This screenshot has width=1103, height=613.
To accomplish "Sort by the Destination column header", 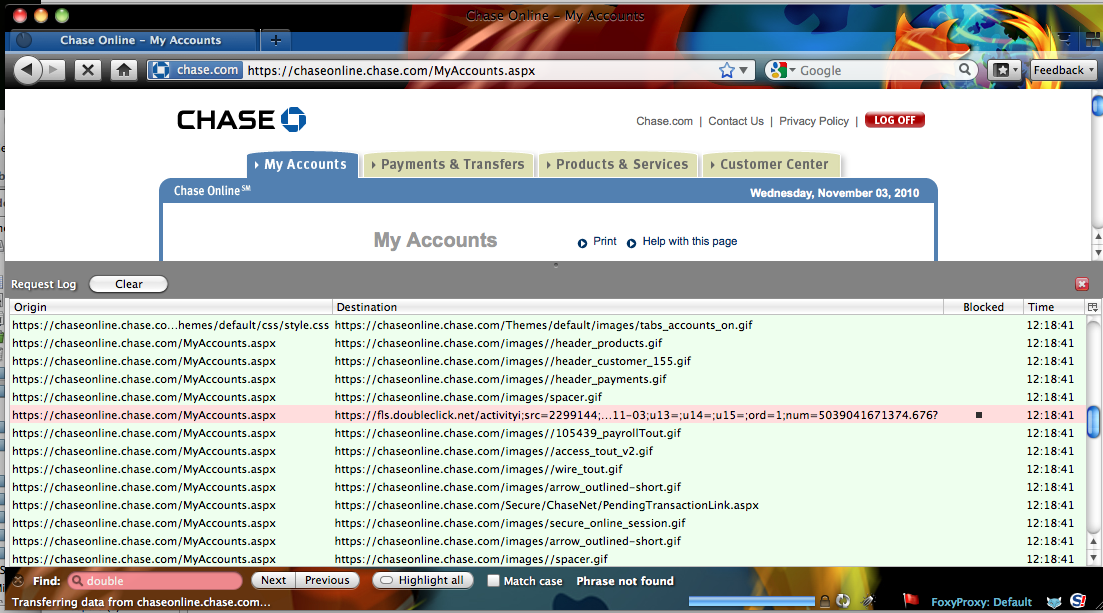I will tap(637, 307).
